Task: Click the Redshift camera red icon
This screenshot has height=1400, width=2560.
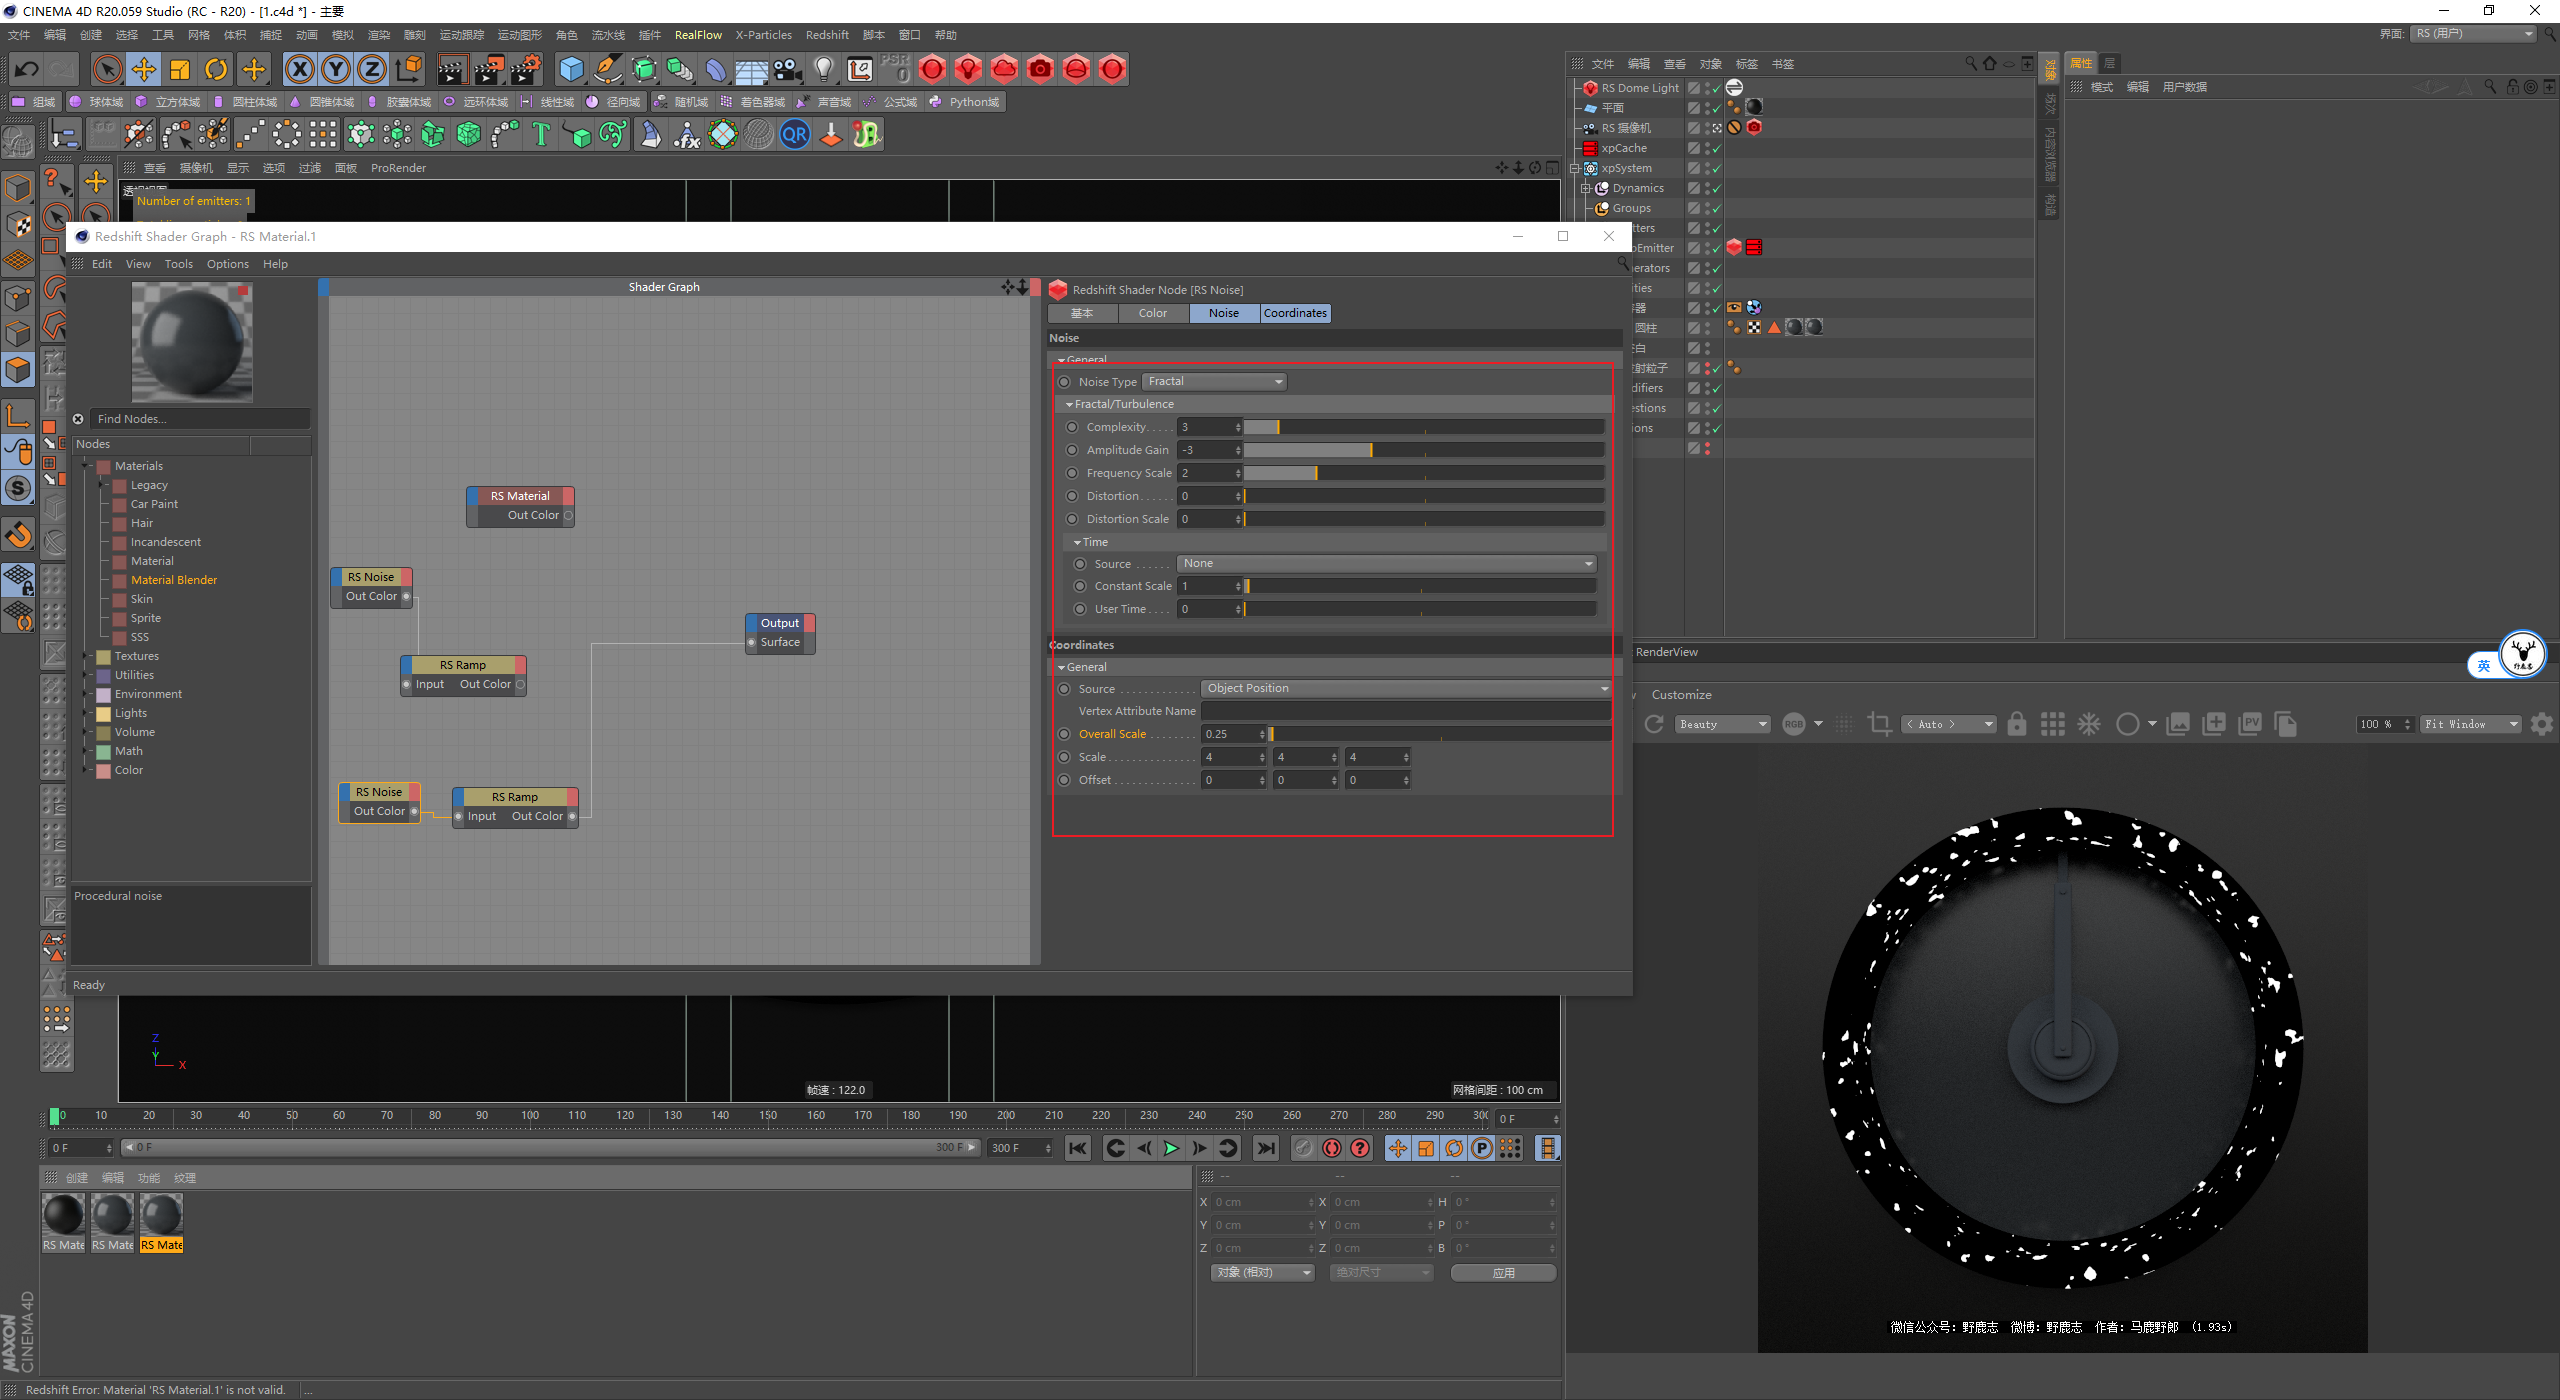Action: point(1040,69)
